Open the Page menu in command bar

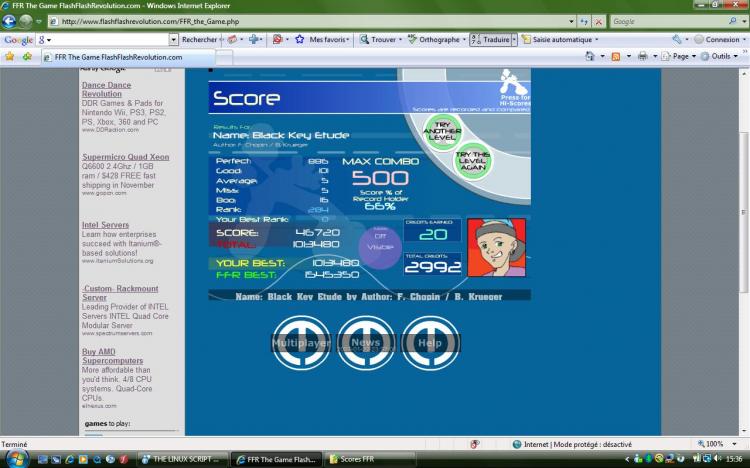[x=679, y=56]
